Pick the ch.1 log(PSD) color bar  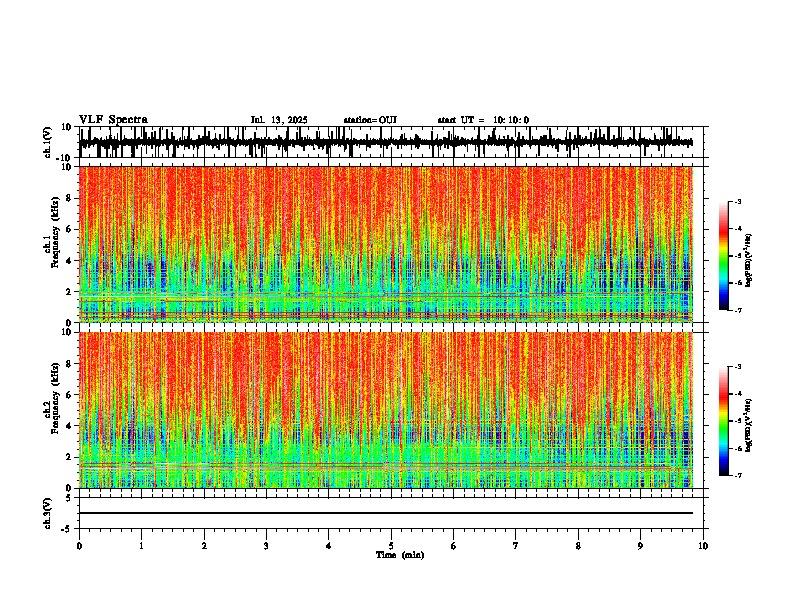[x=724, y=256]
